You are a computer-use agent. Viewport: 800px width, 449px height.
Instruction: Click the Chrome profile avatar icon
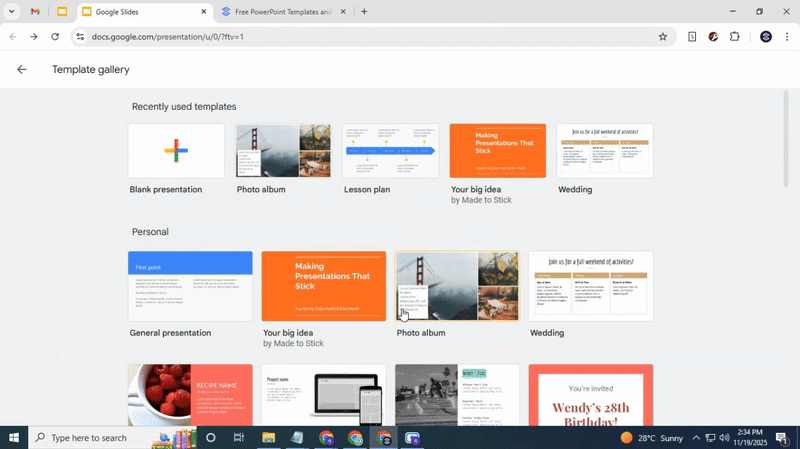(765, 37)
